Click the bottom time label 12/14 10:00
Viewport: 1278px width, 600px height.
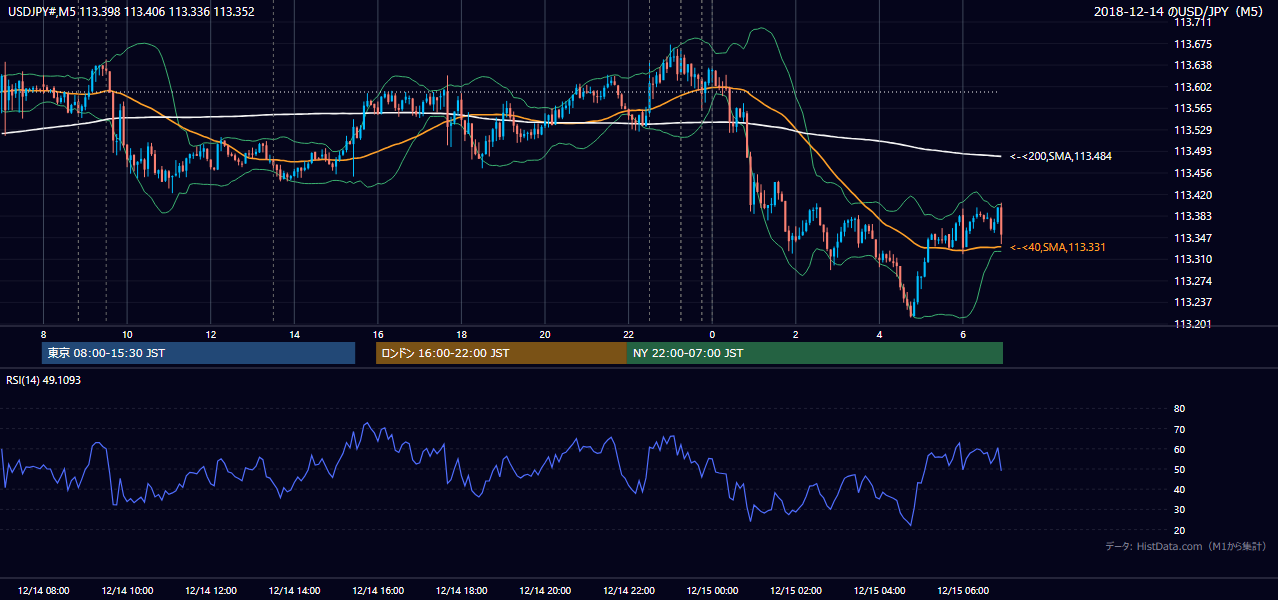pyautogui.click(x=127, y=591)
